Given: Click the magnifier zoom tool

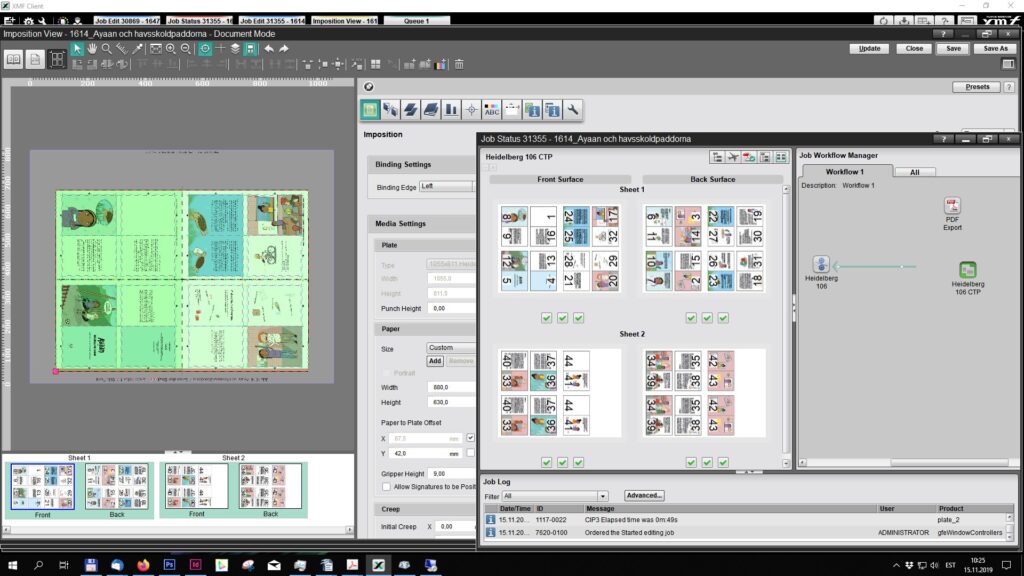Looking at the screenshot, I should (x=108, y=48).
